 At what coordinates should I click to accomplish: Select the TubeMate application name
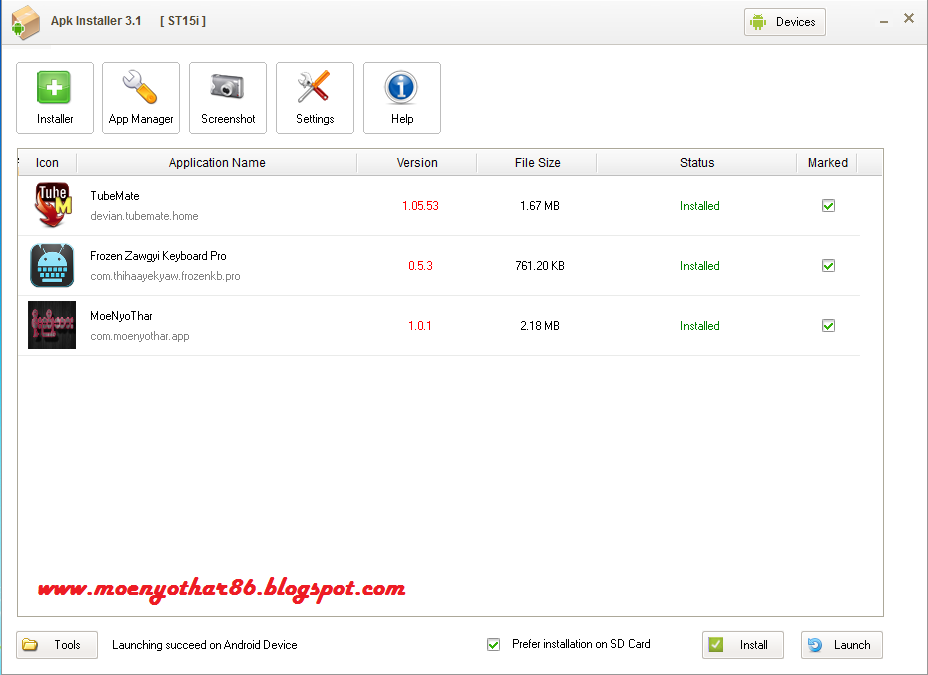tap(115, 196)
